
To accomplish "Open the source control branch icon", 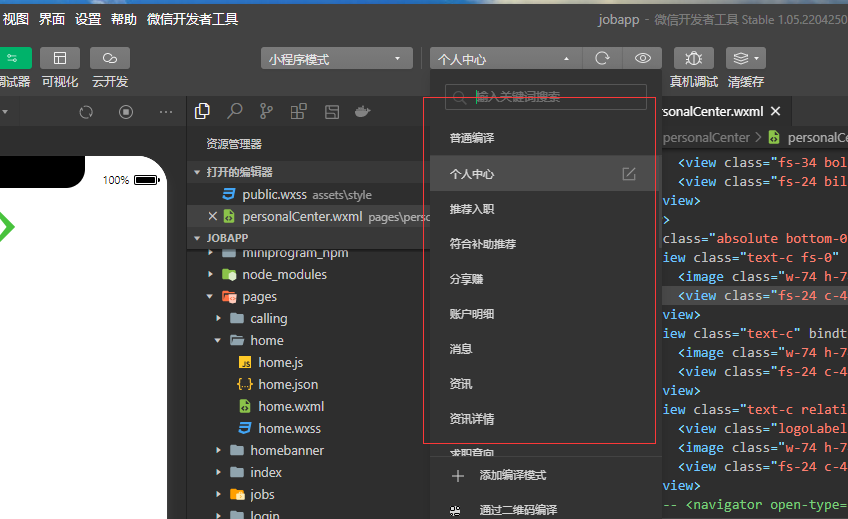I will [x=266, y=111].
